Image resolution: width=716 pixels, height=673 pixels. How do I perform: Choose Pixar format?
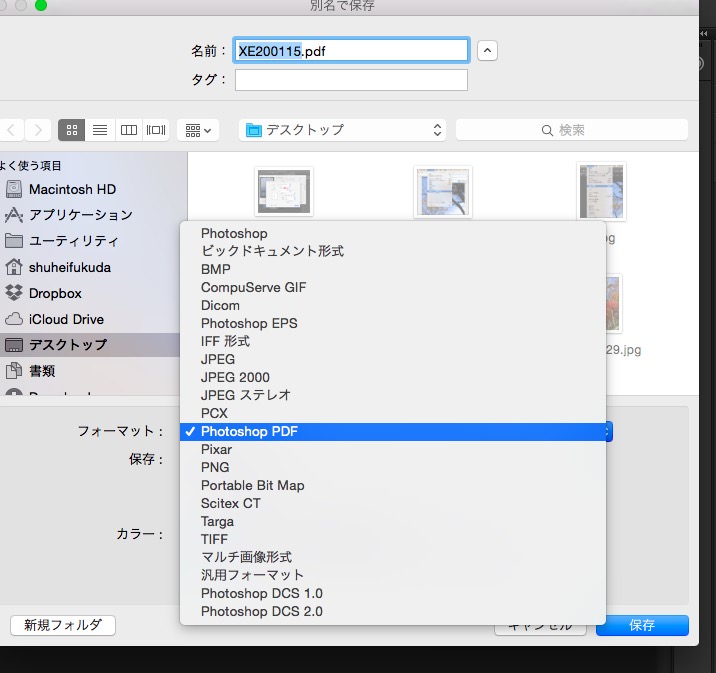click(393, 449)
